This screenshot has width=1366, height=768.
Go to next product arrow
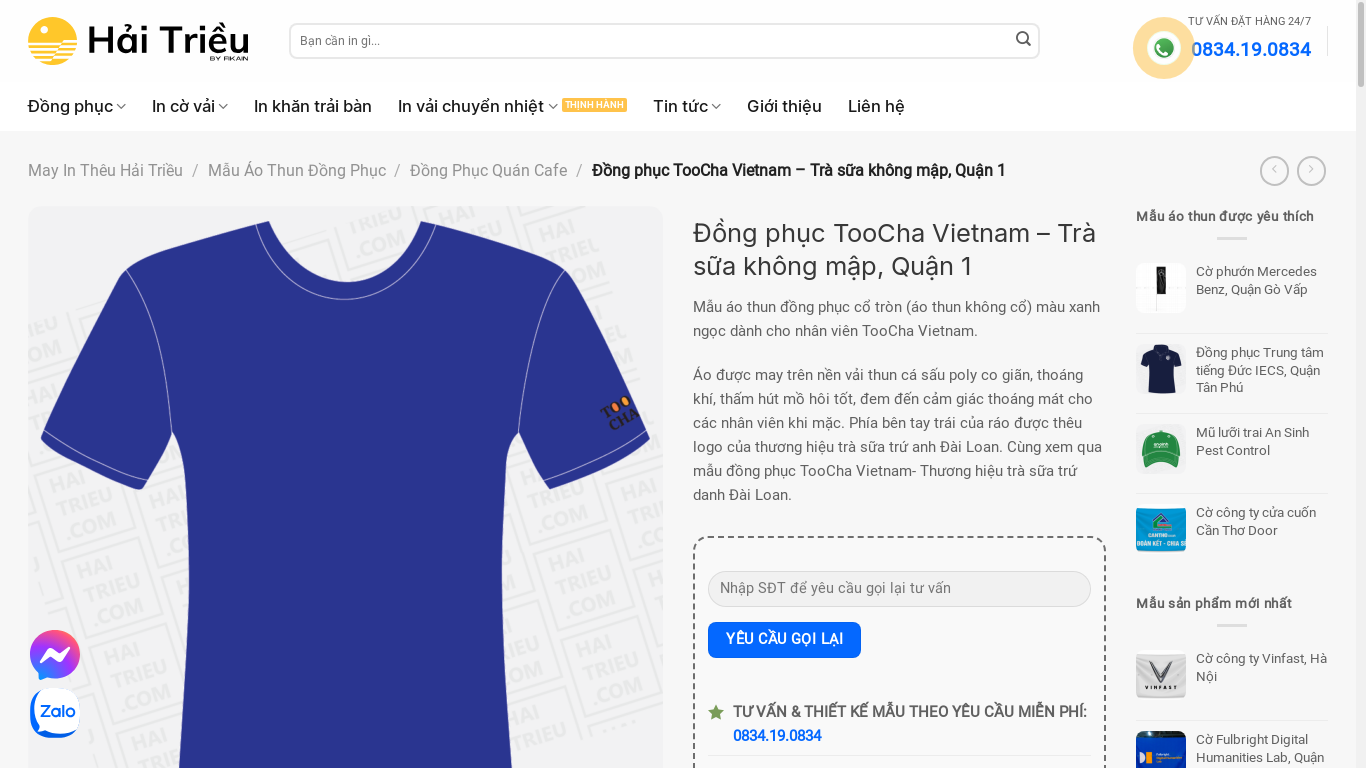[1311, 171]
